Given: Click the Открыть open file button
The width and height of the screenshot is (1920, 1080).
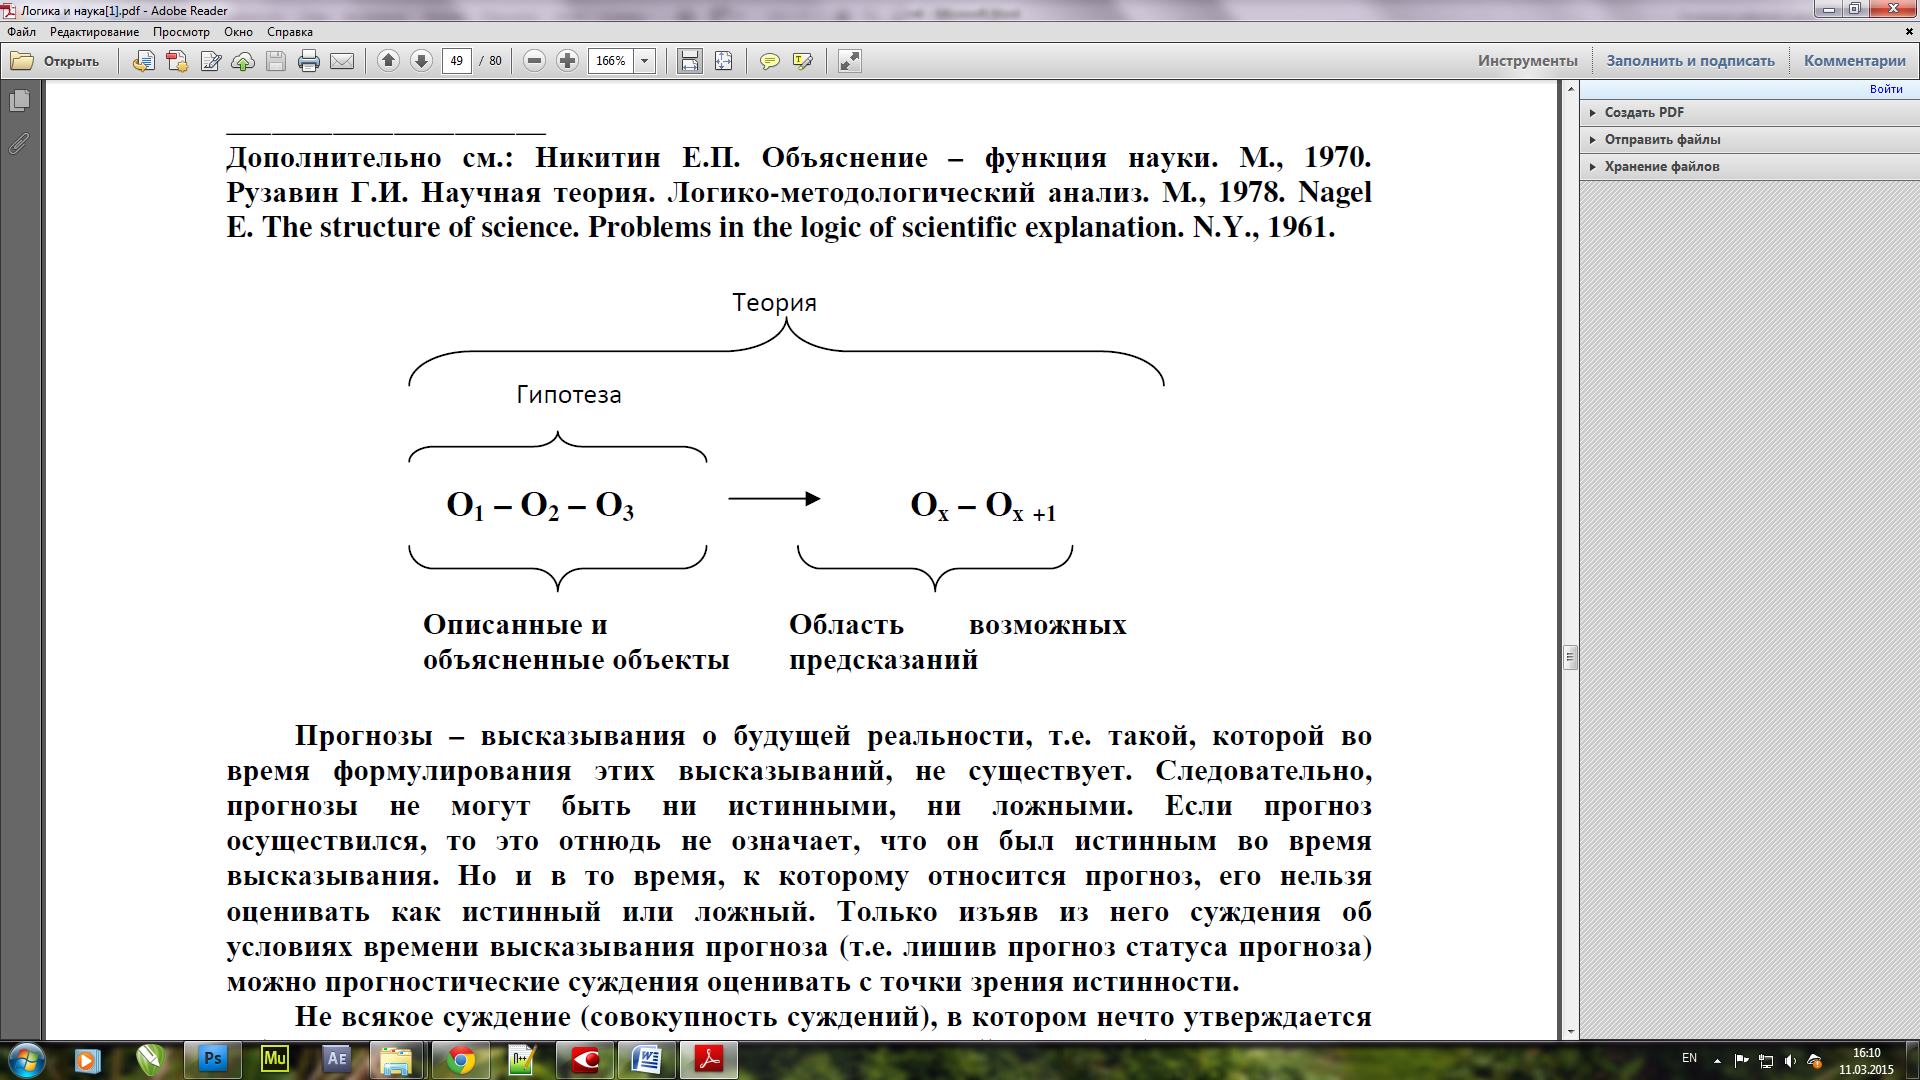Looking at the screenshot, I should point(56,61).
